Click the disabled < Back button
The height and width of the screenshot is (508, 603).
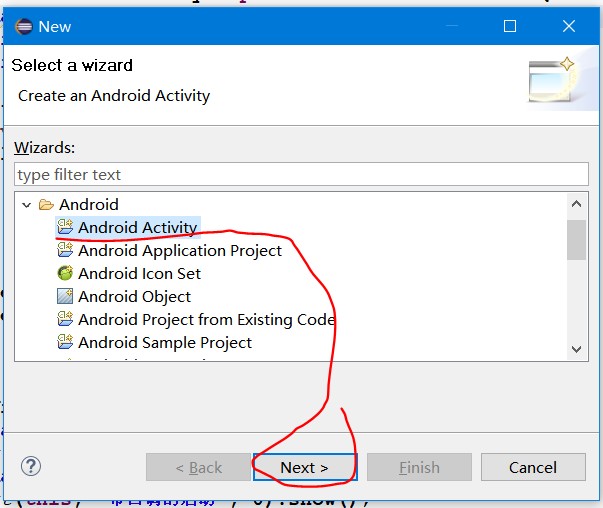[198, 467]
